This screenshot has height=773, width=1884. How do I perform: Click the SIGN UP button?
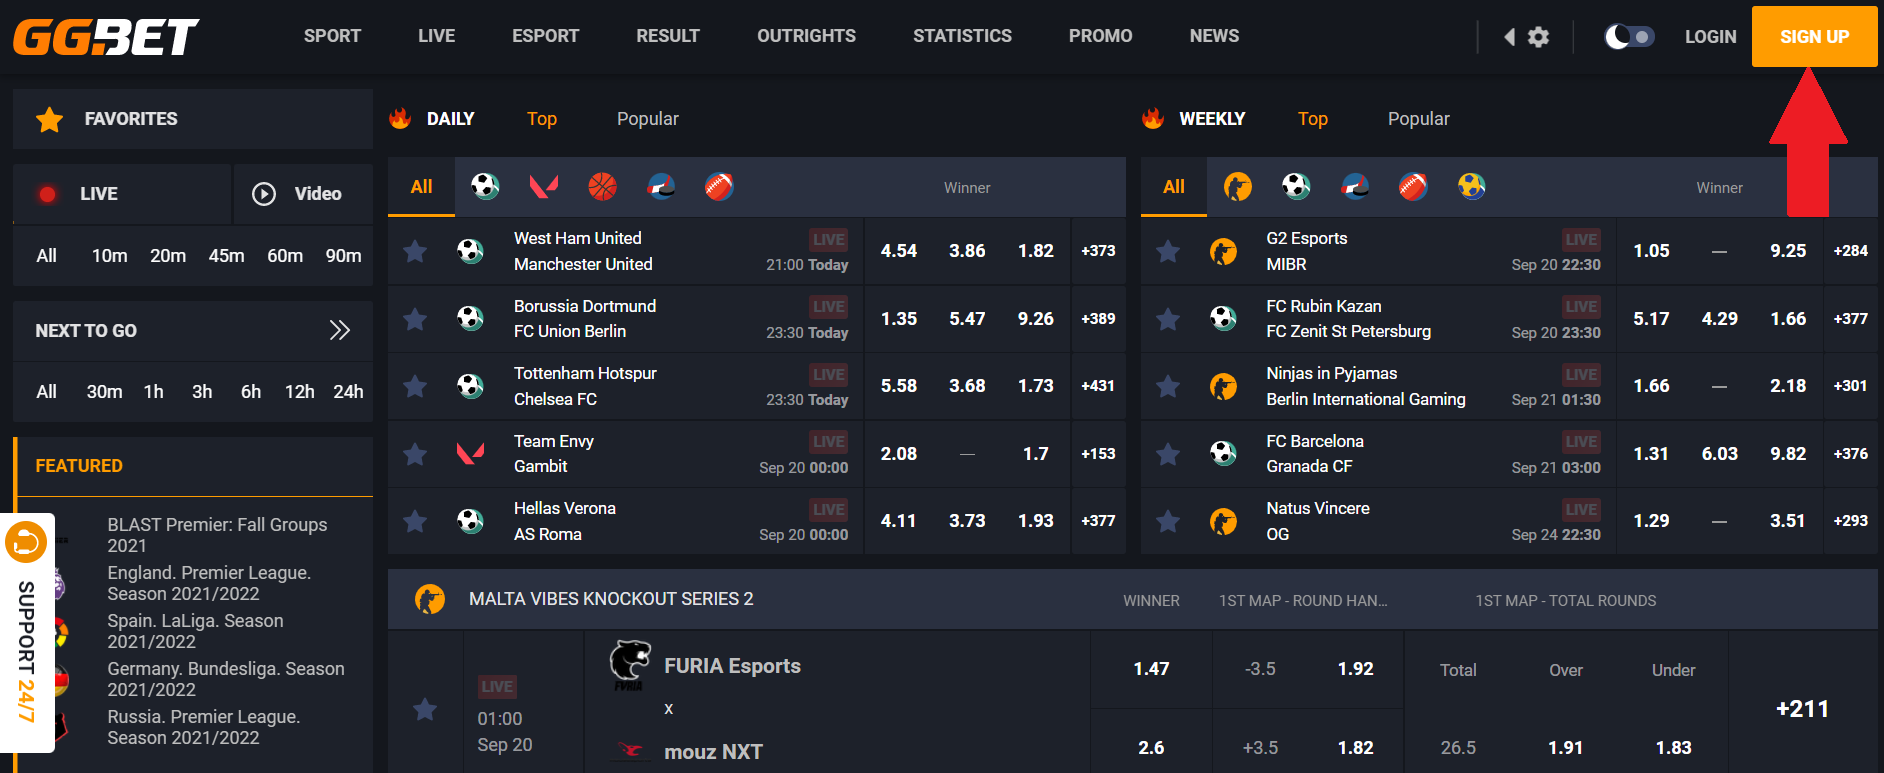1815,37
